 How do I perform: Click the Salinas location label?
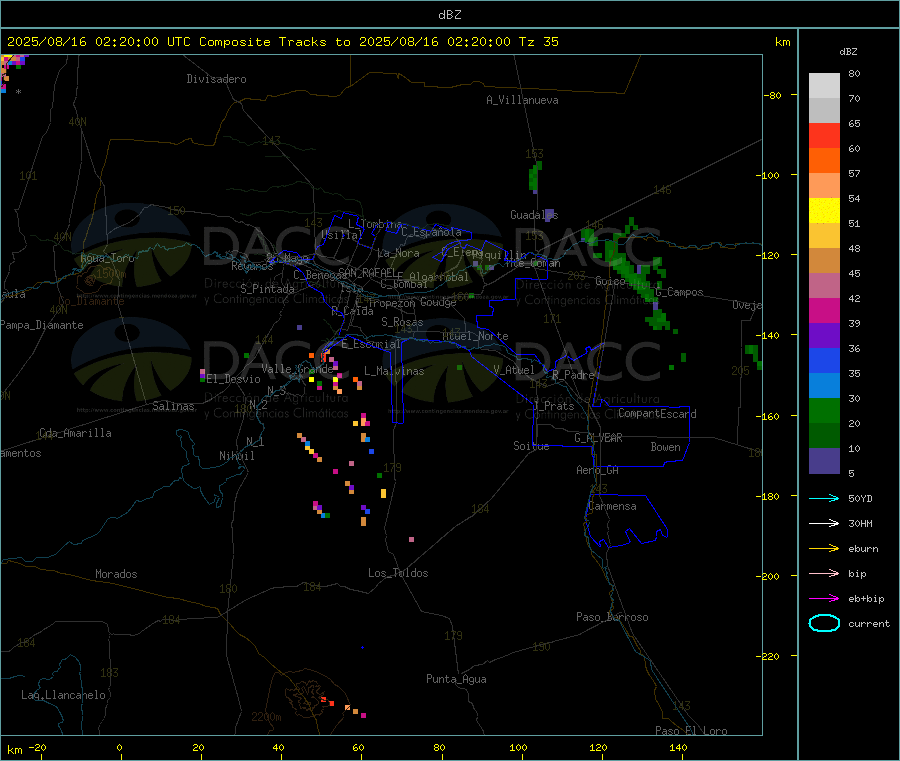pyautogui.click(x=173, y=406)
